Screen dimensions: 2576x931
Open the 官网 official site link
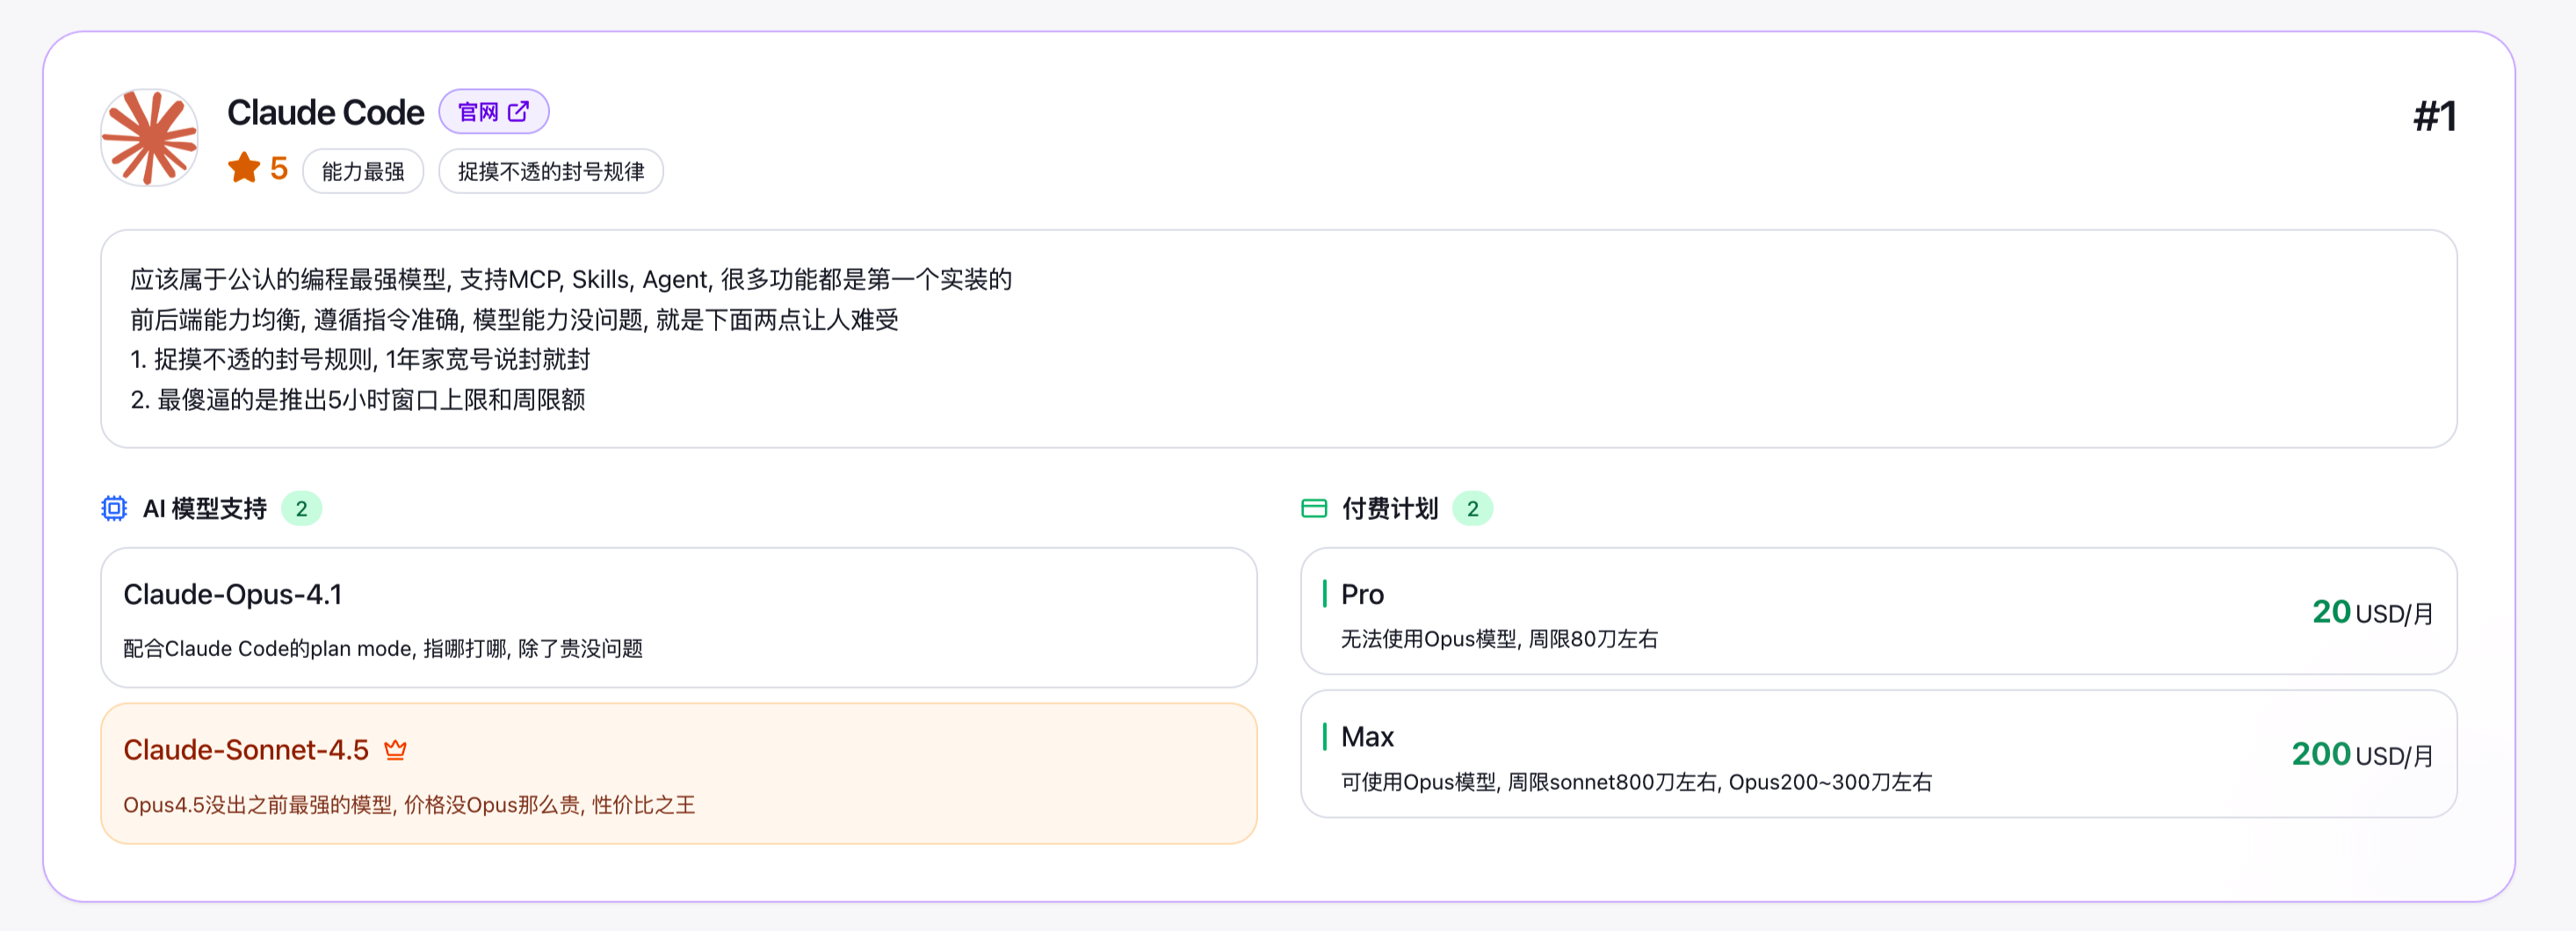coord(493,112)
